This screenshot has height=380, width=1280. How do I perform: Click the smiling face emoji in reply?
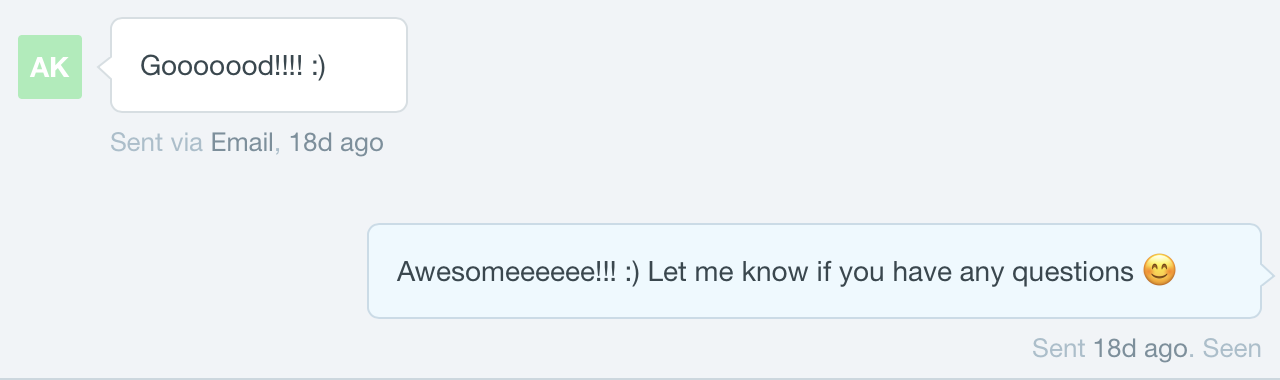pos(1159,271)
